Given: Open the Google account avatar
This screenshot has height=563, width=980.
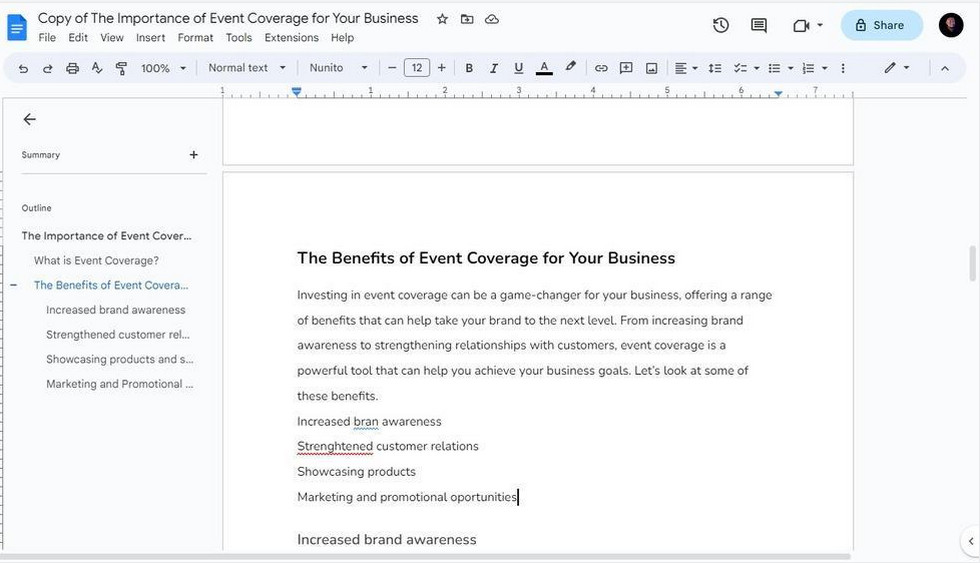Looking at the screenshot, I should (951, 25).
